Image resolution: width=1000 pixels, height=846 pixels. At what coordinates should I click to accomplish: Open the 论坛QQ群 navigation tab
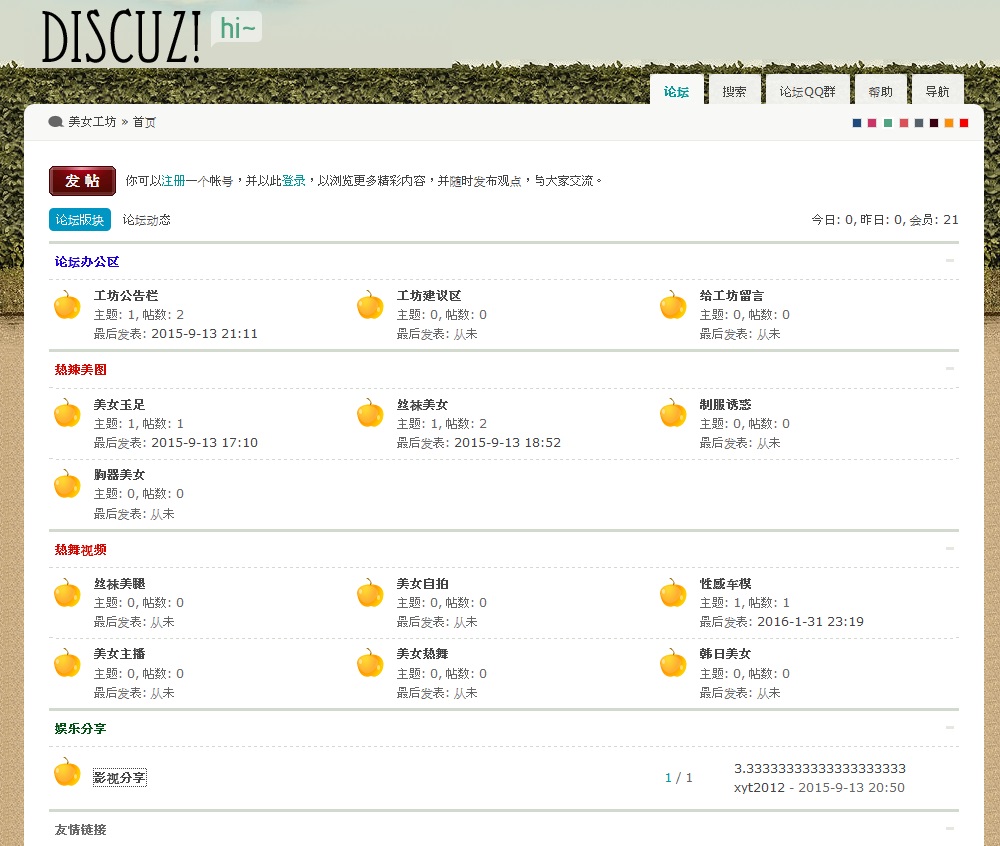tap(807, 91)
